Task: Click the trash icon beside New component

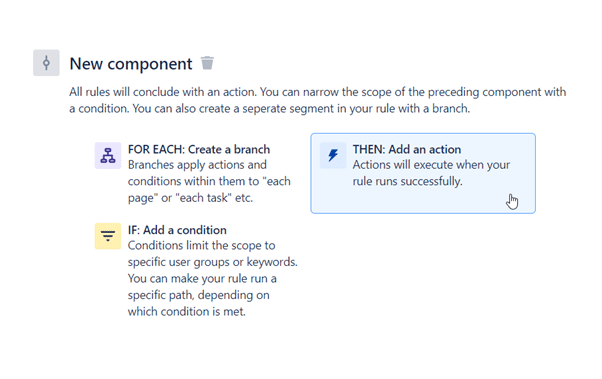Action: click(207, 63)
